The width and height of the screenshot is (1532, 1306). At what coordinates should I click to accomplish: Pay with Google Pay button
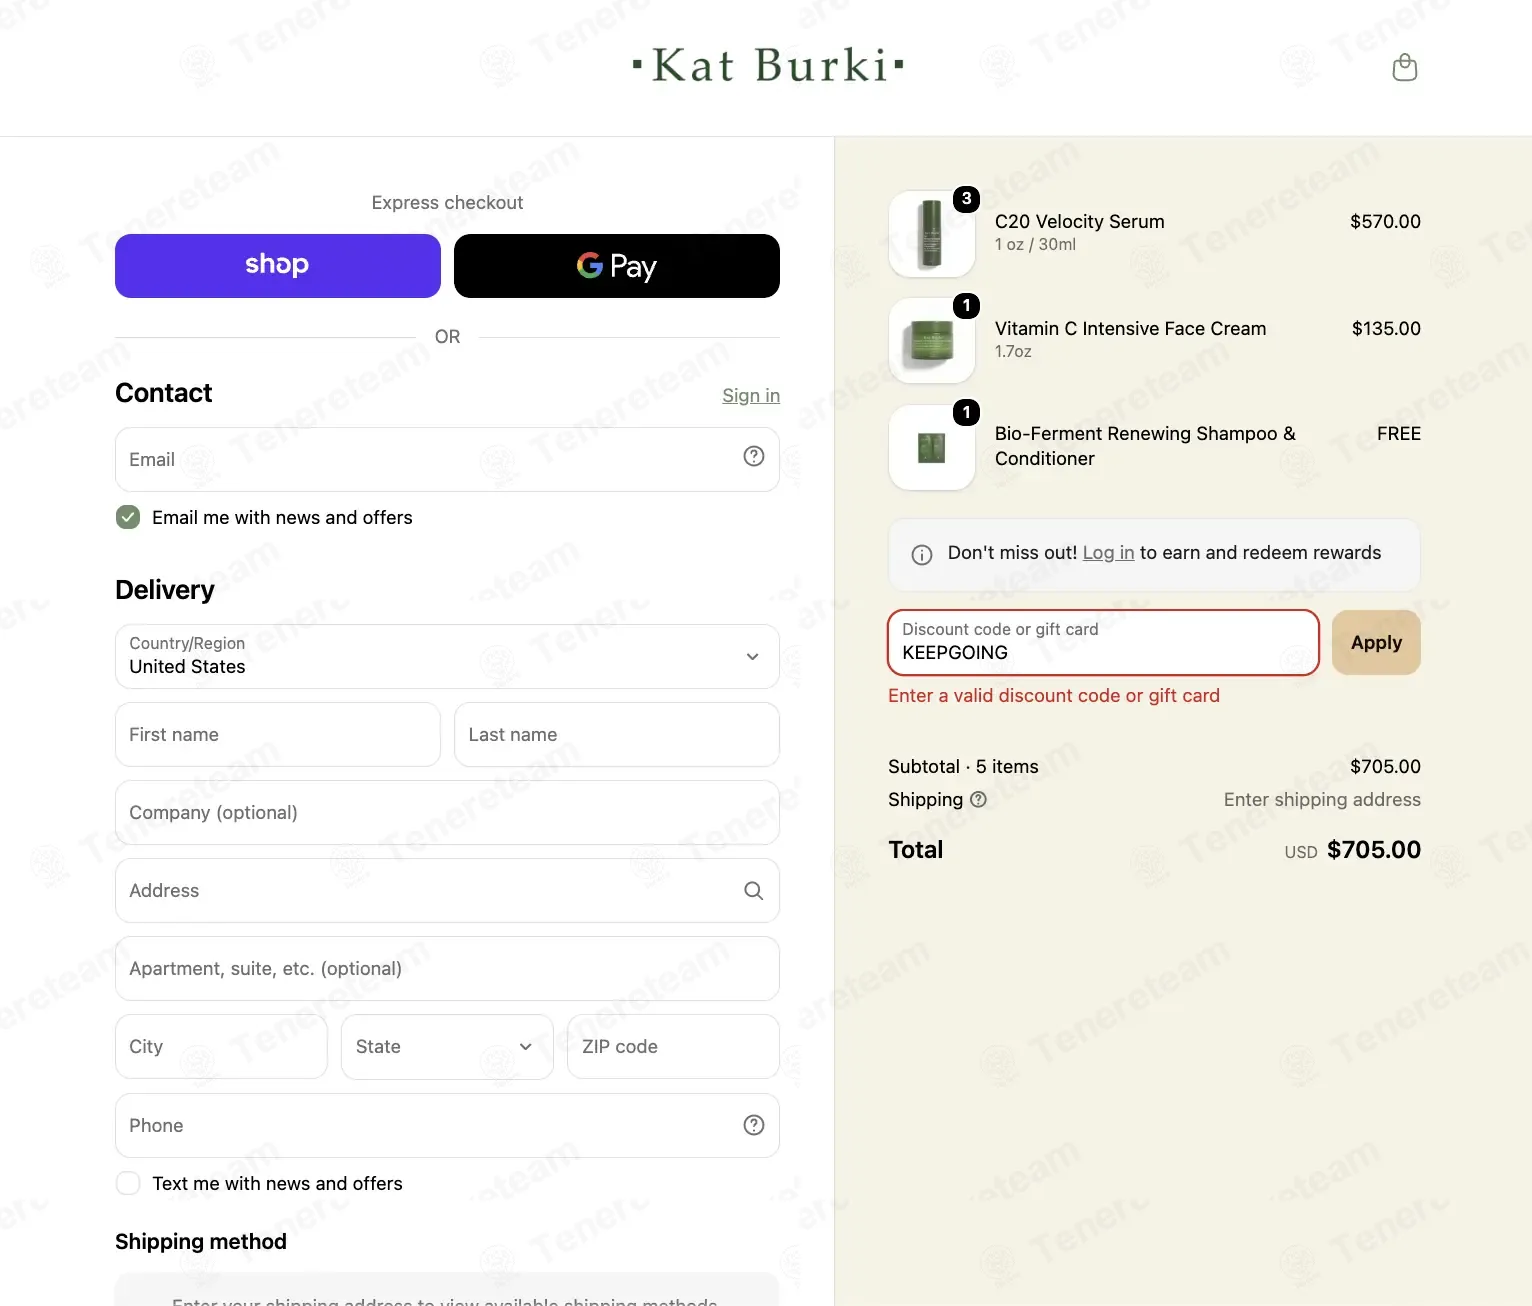click(x=617, y=266)
